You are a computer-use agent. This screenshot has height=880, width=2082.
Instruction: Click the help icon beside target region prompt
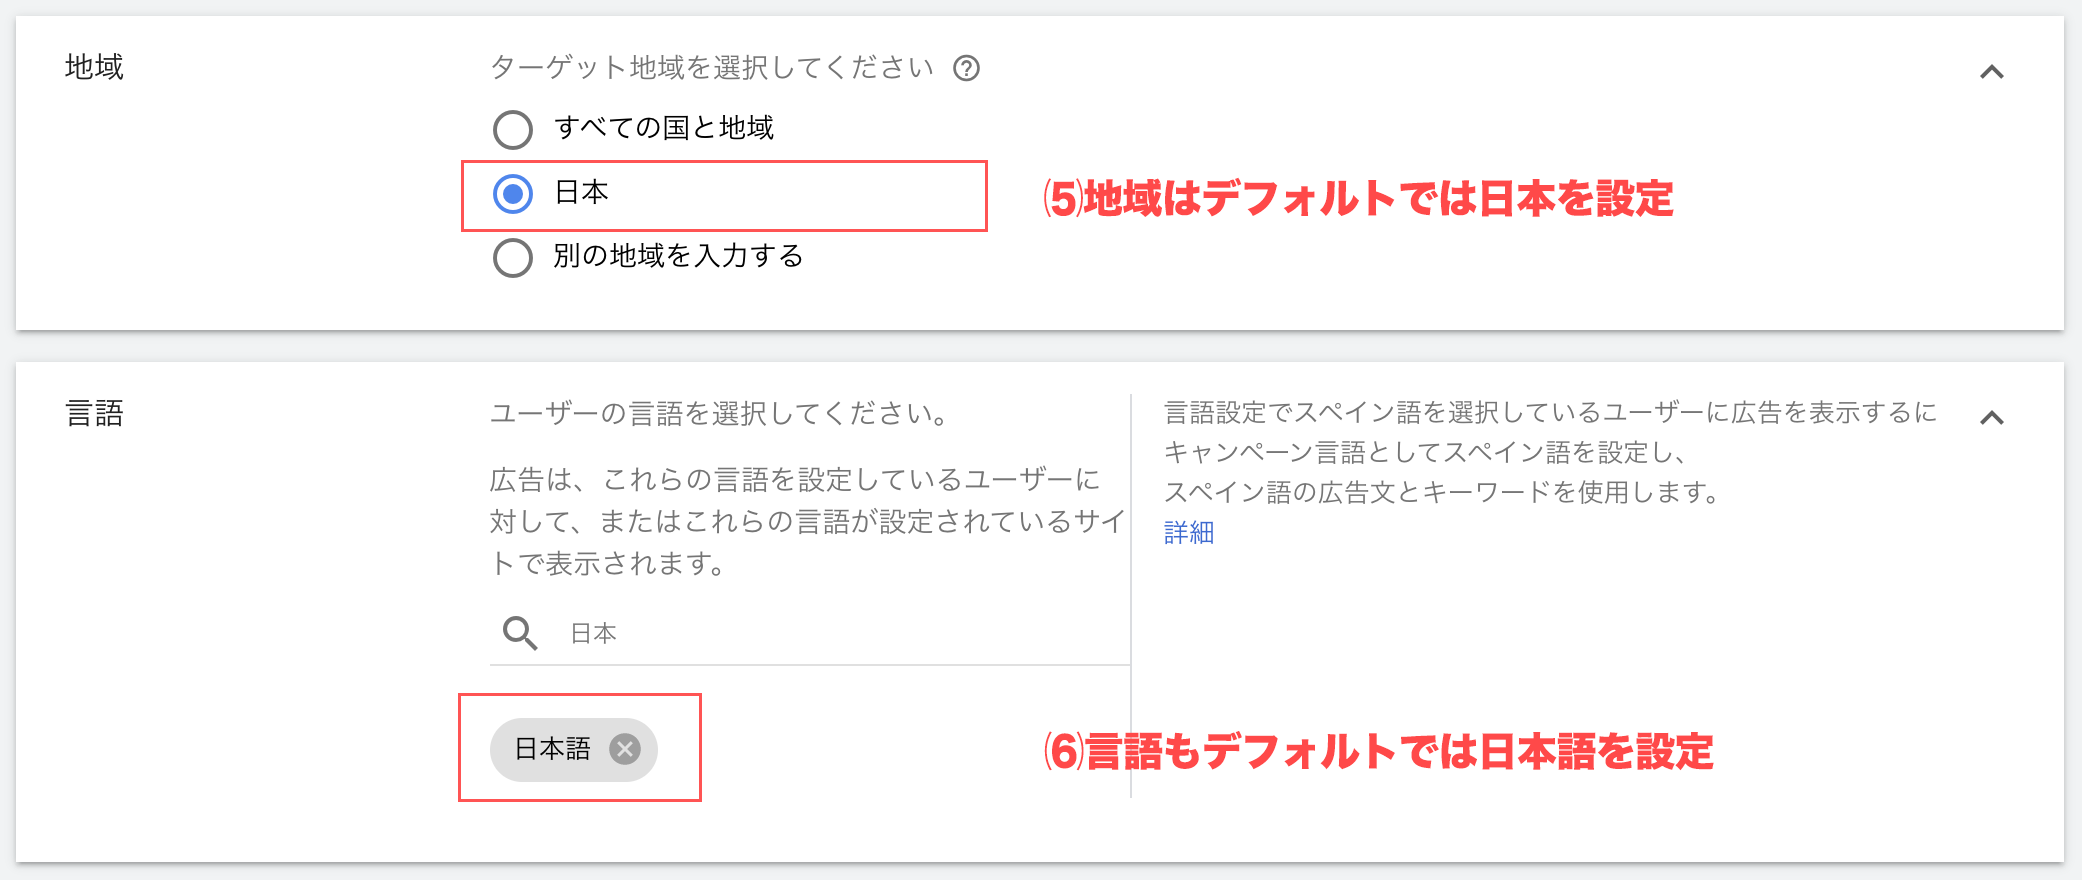point(966,68)
